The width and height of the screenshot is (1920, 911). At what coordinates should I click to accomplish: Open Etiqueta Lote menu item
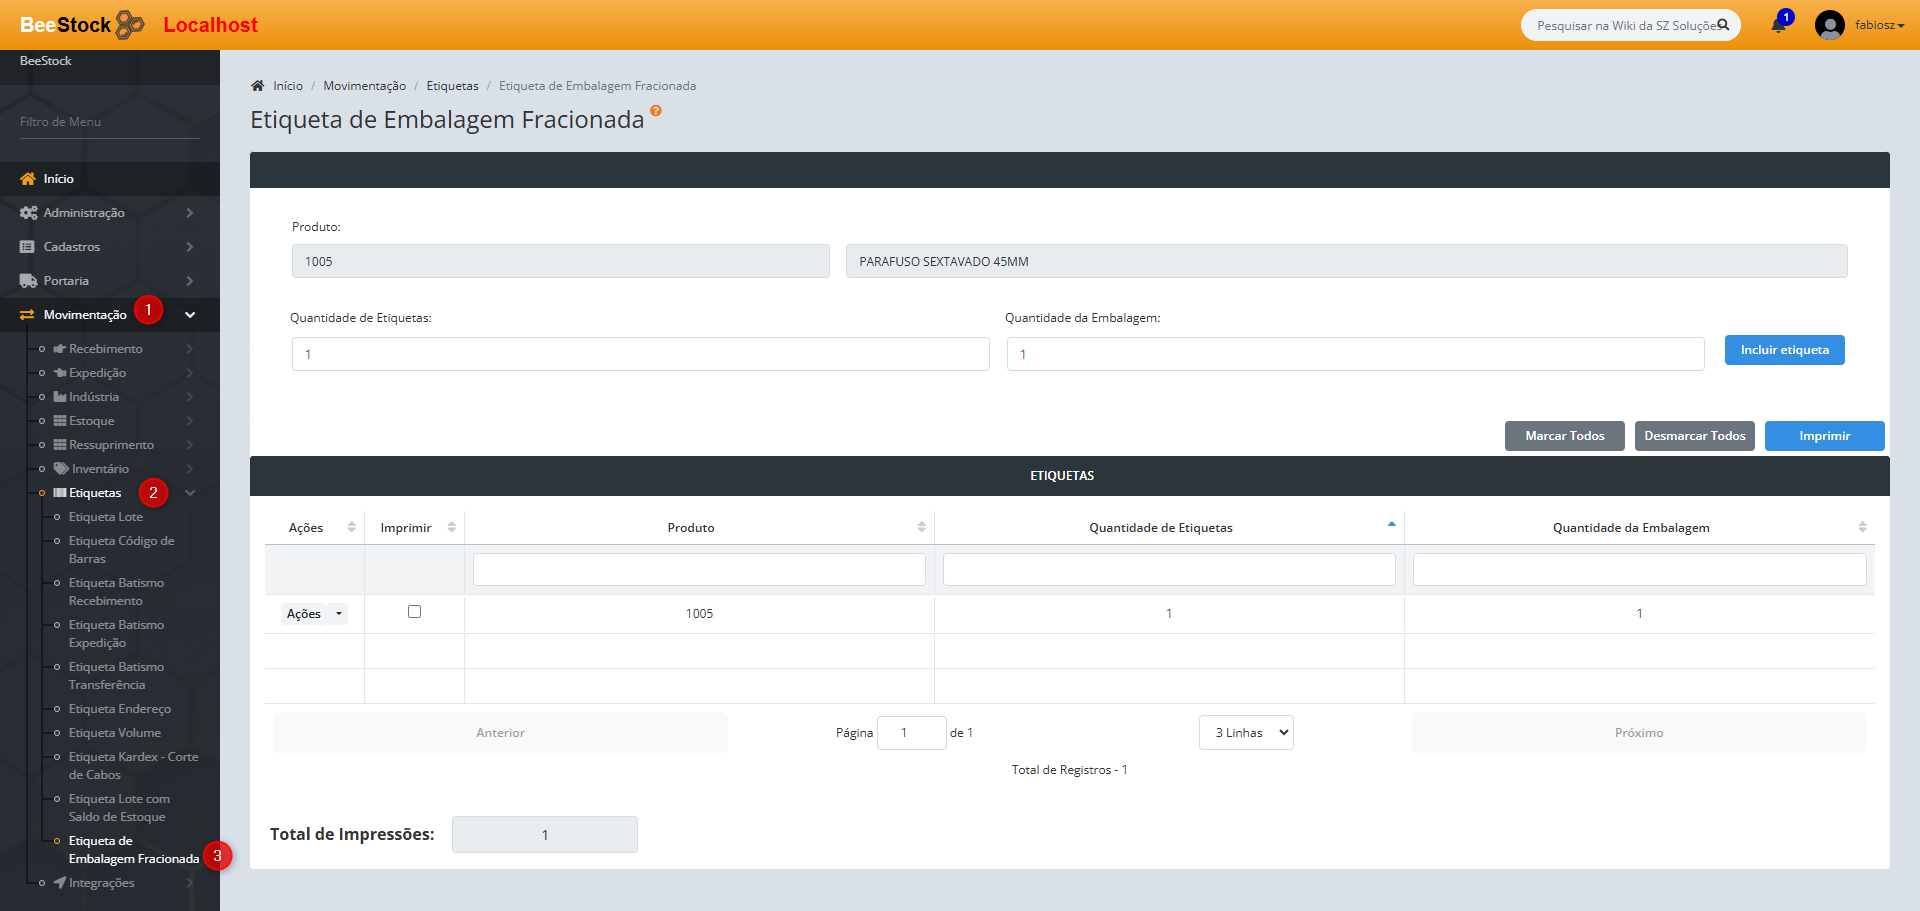[x=106, y=517]
